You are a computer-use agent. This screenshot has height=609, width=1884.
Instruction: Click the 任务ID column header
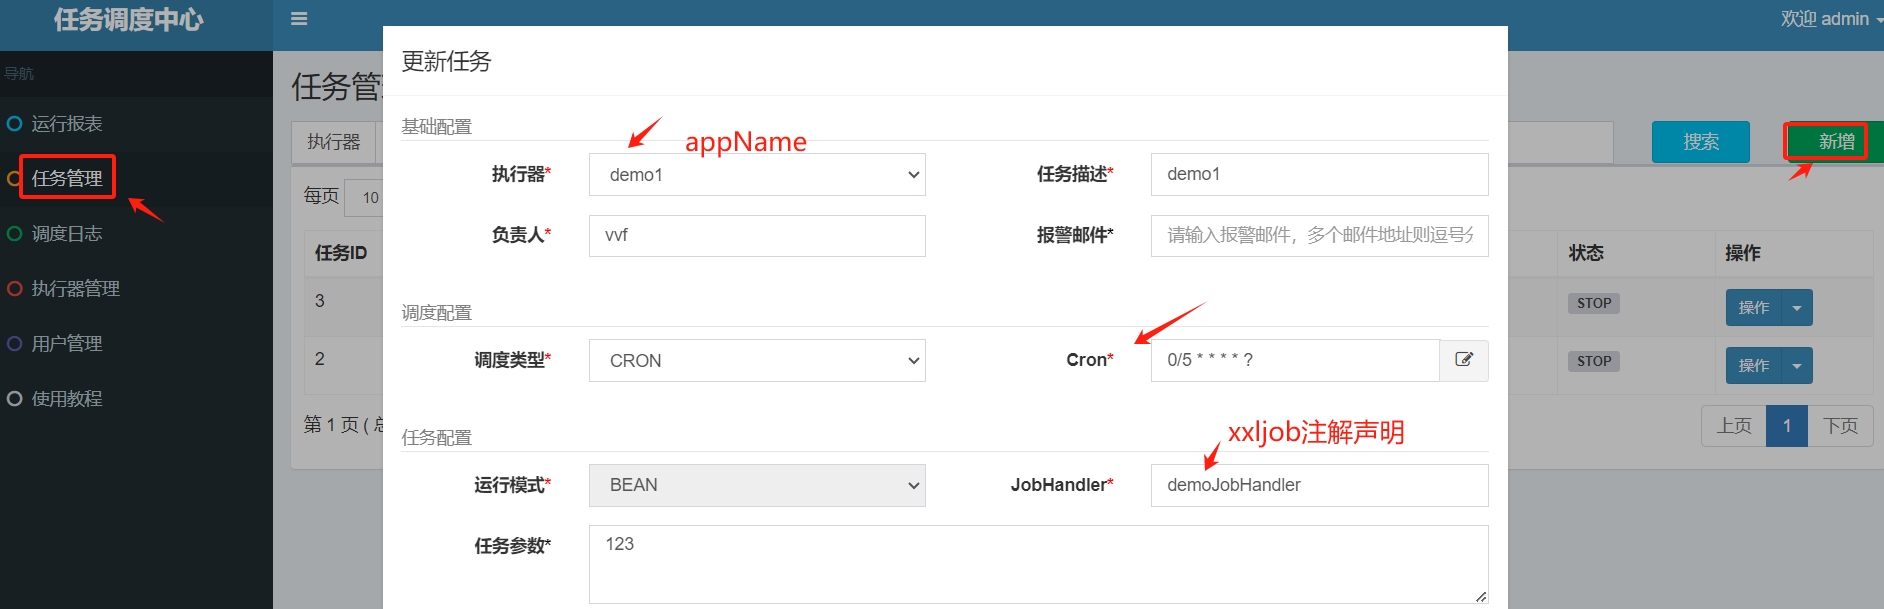(x=341, y=253)
